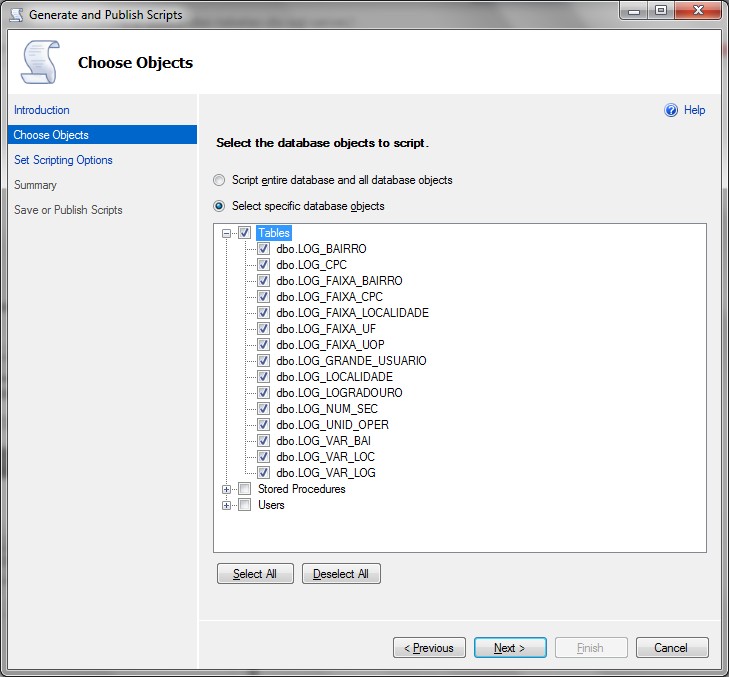Toggle dbo.LOG_FAIXA_CPC checkbox
This screenshot has height=677, width=729.
(x=263, y=297)
